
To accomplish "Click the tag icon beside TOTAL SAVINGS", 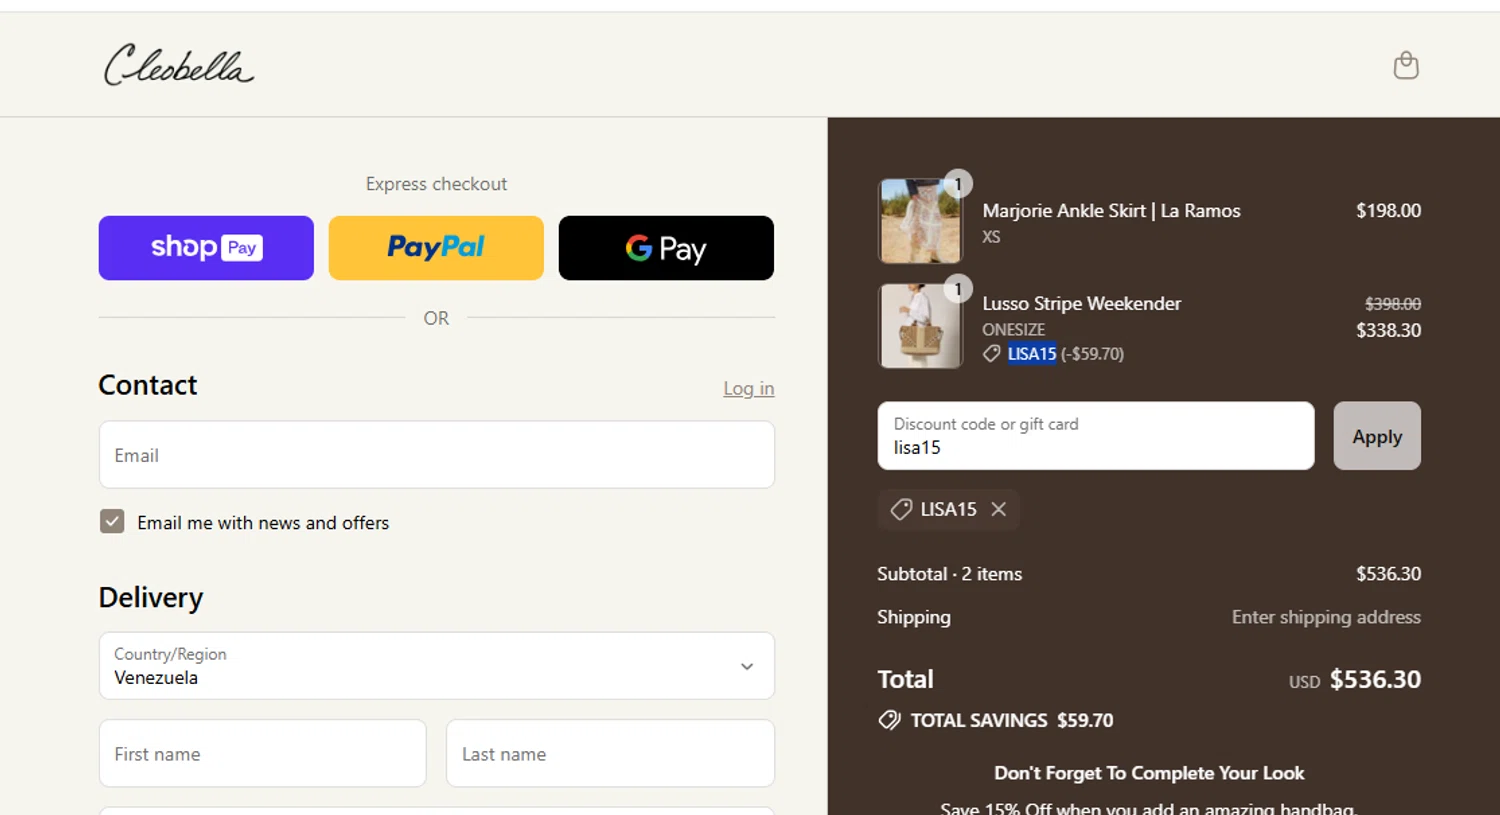I will (889, 720).
